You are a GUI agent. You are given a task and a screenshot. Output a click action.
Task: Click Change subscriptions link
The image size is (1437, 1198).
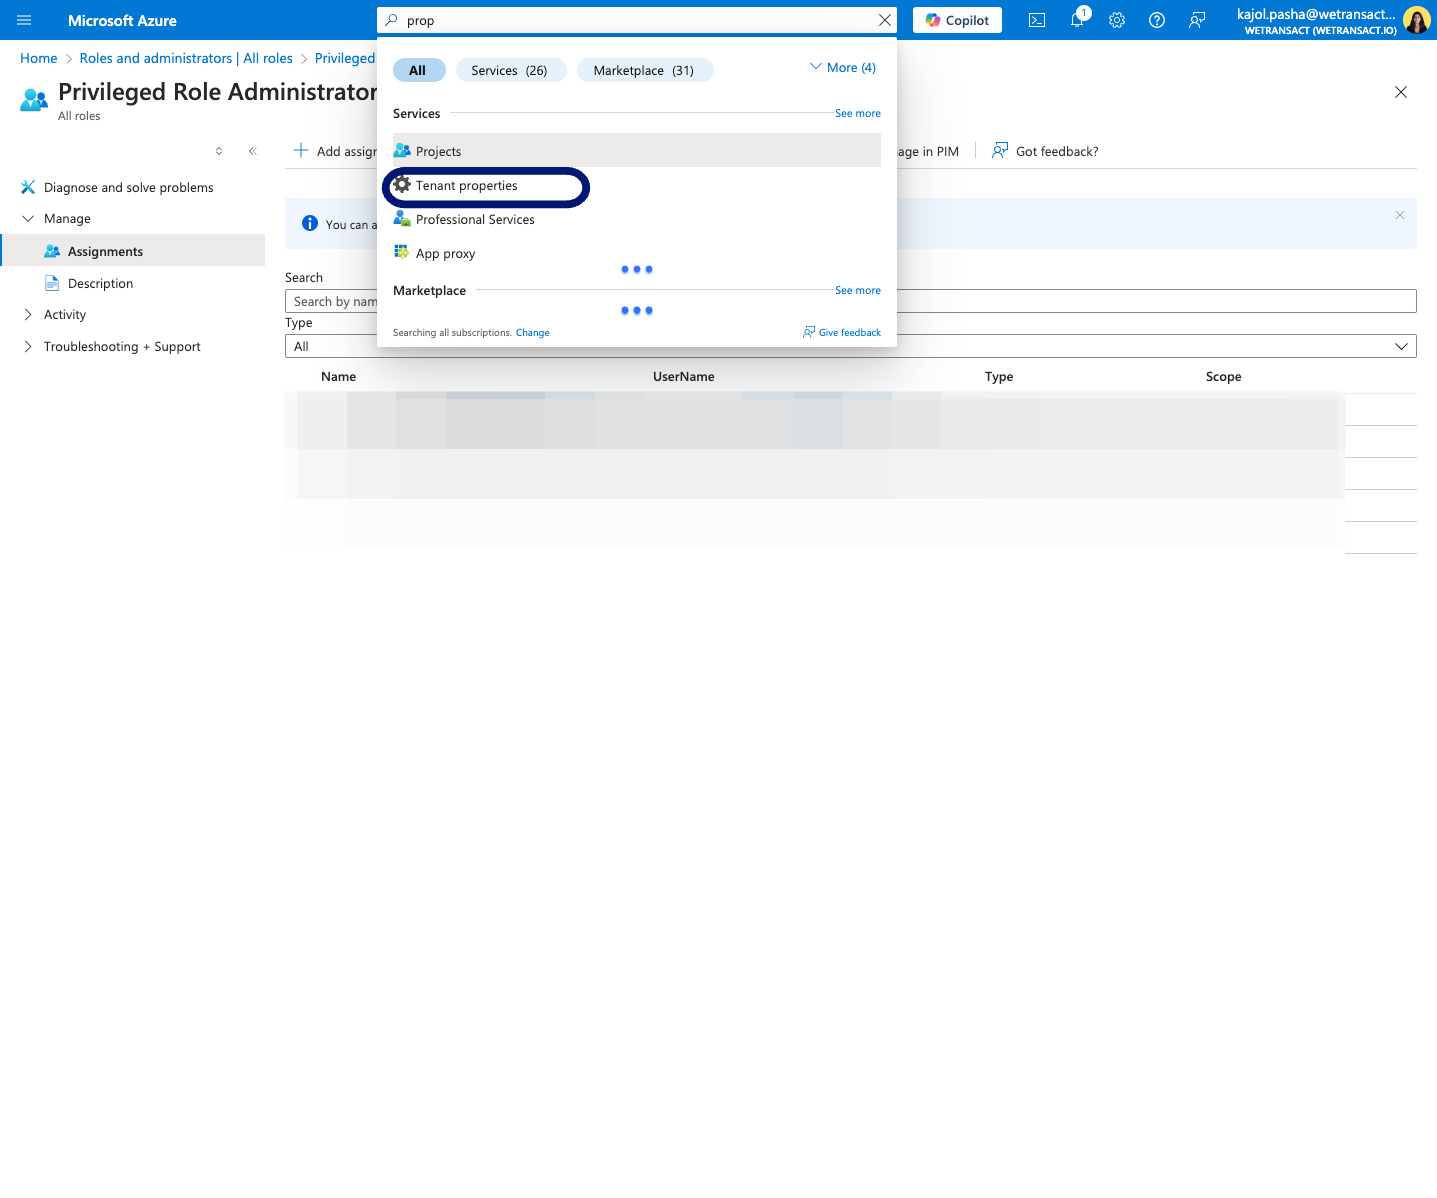(x=533, y=332)
